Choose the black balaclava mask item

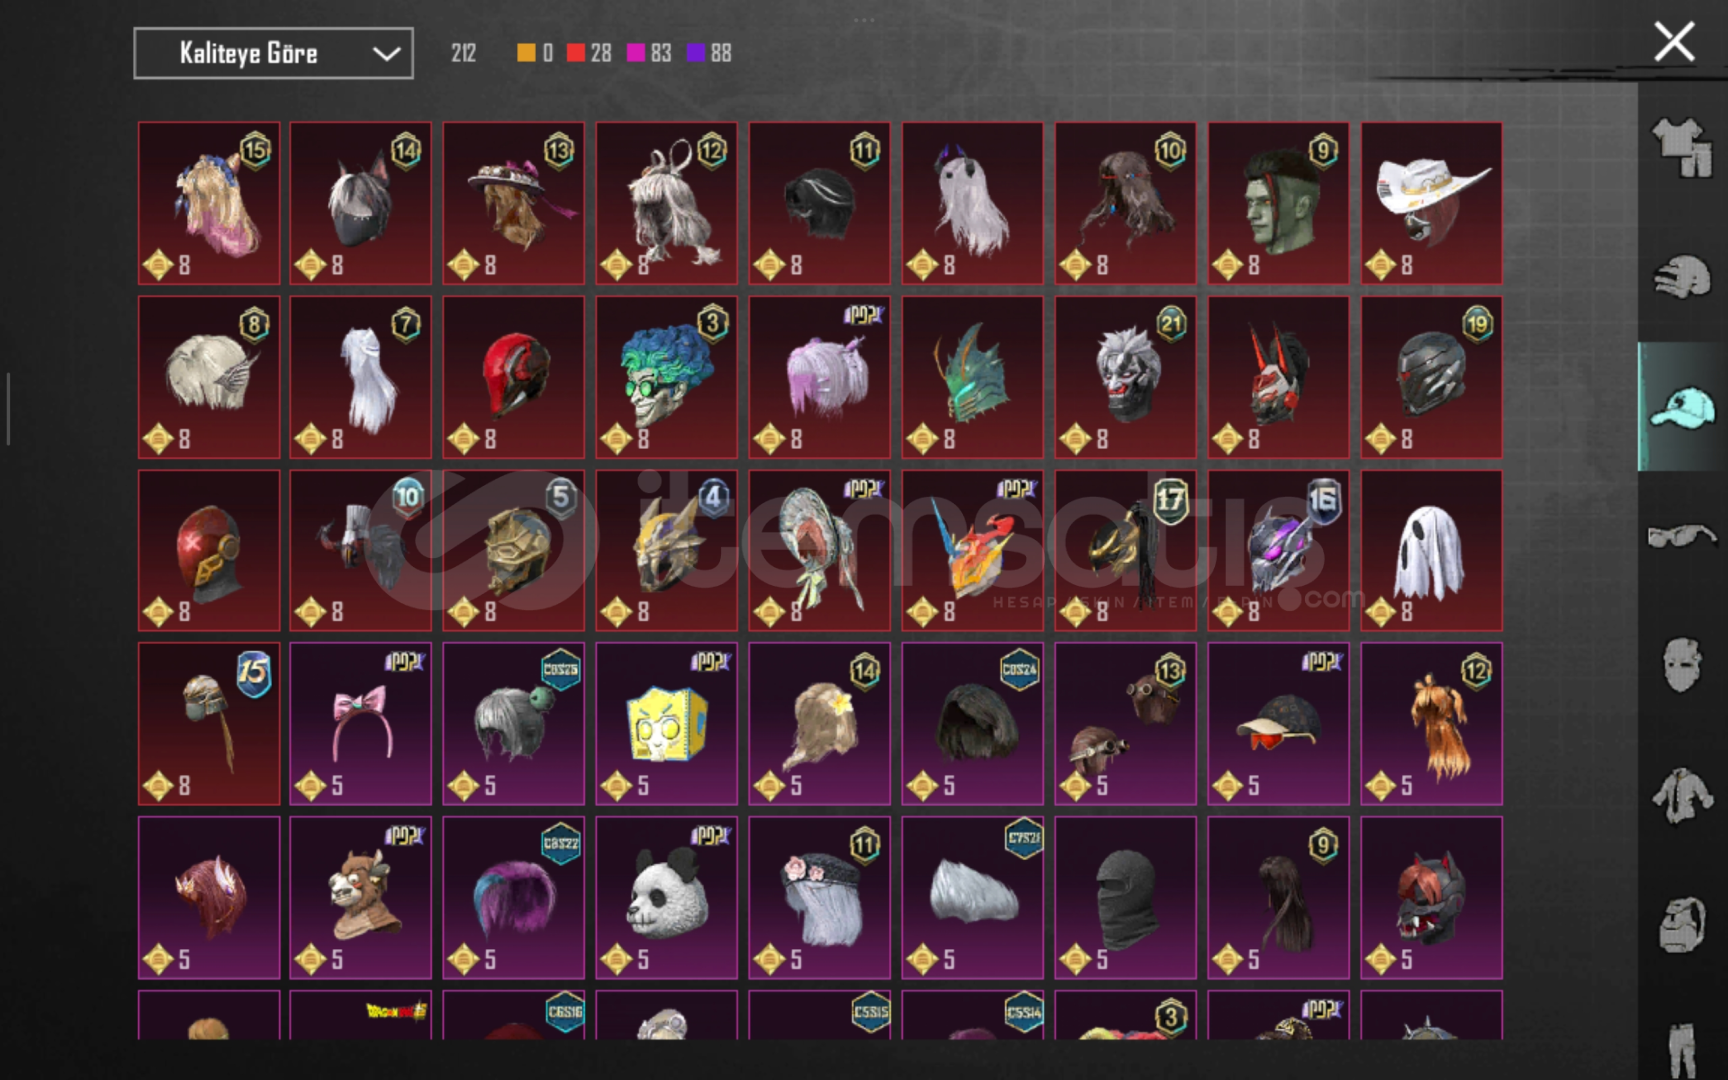pyautogui.click(x=1125, y=897)
